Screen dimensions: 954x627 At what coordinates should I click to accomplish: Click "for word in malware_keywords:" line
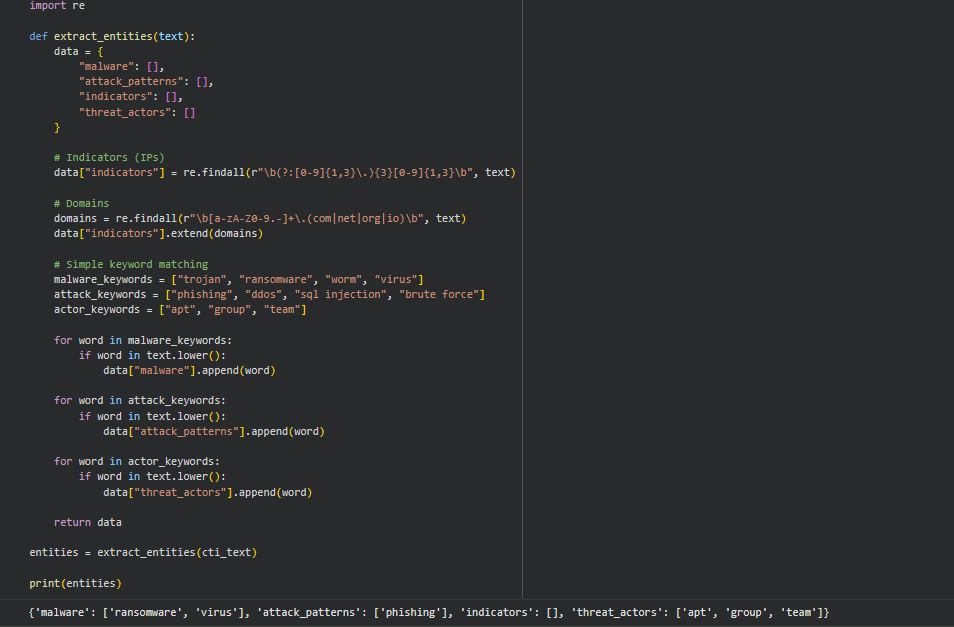point(143,341)
